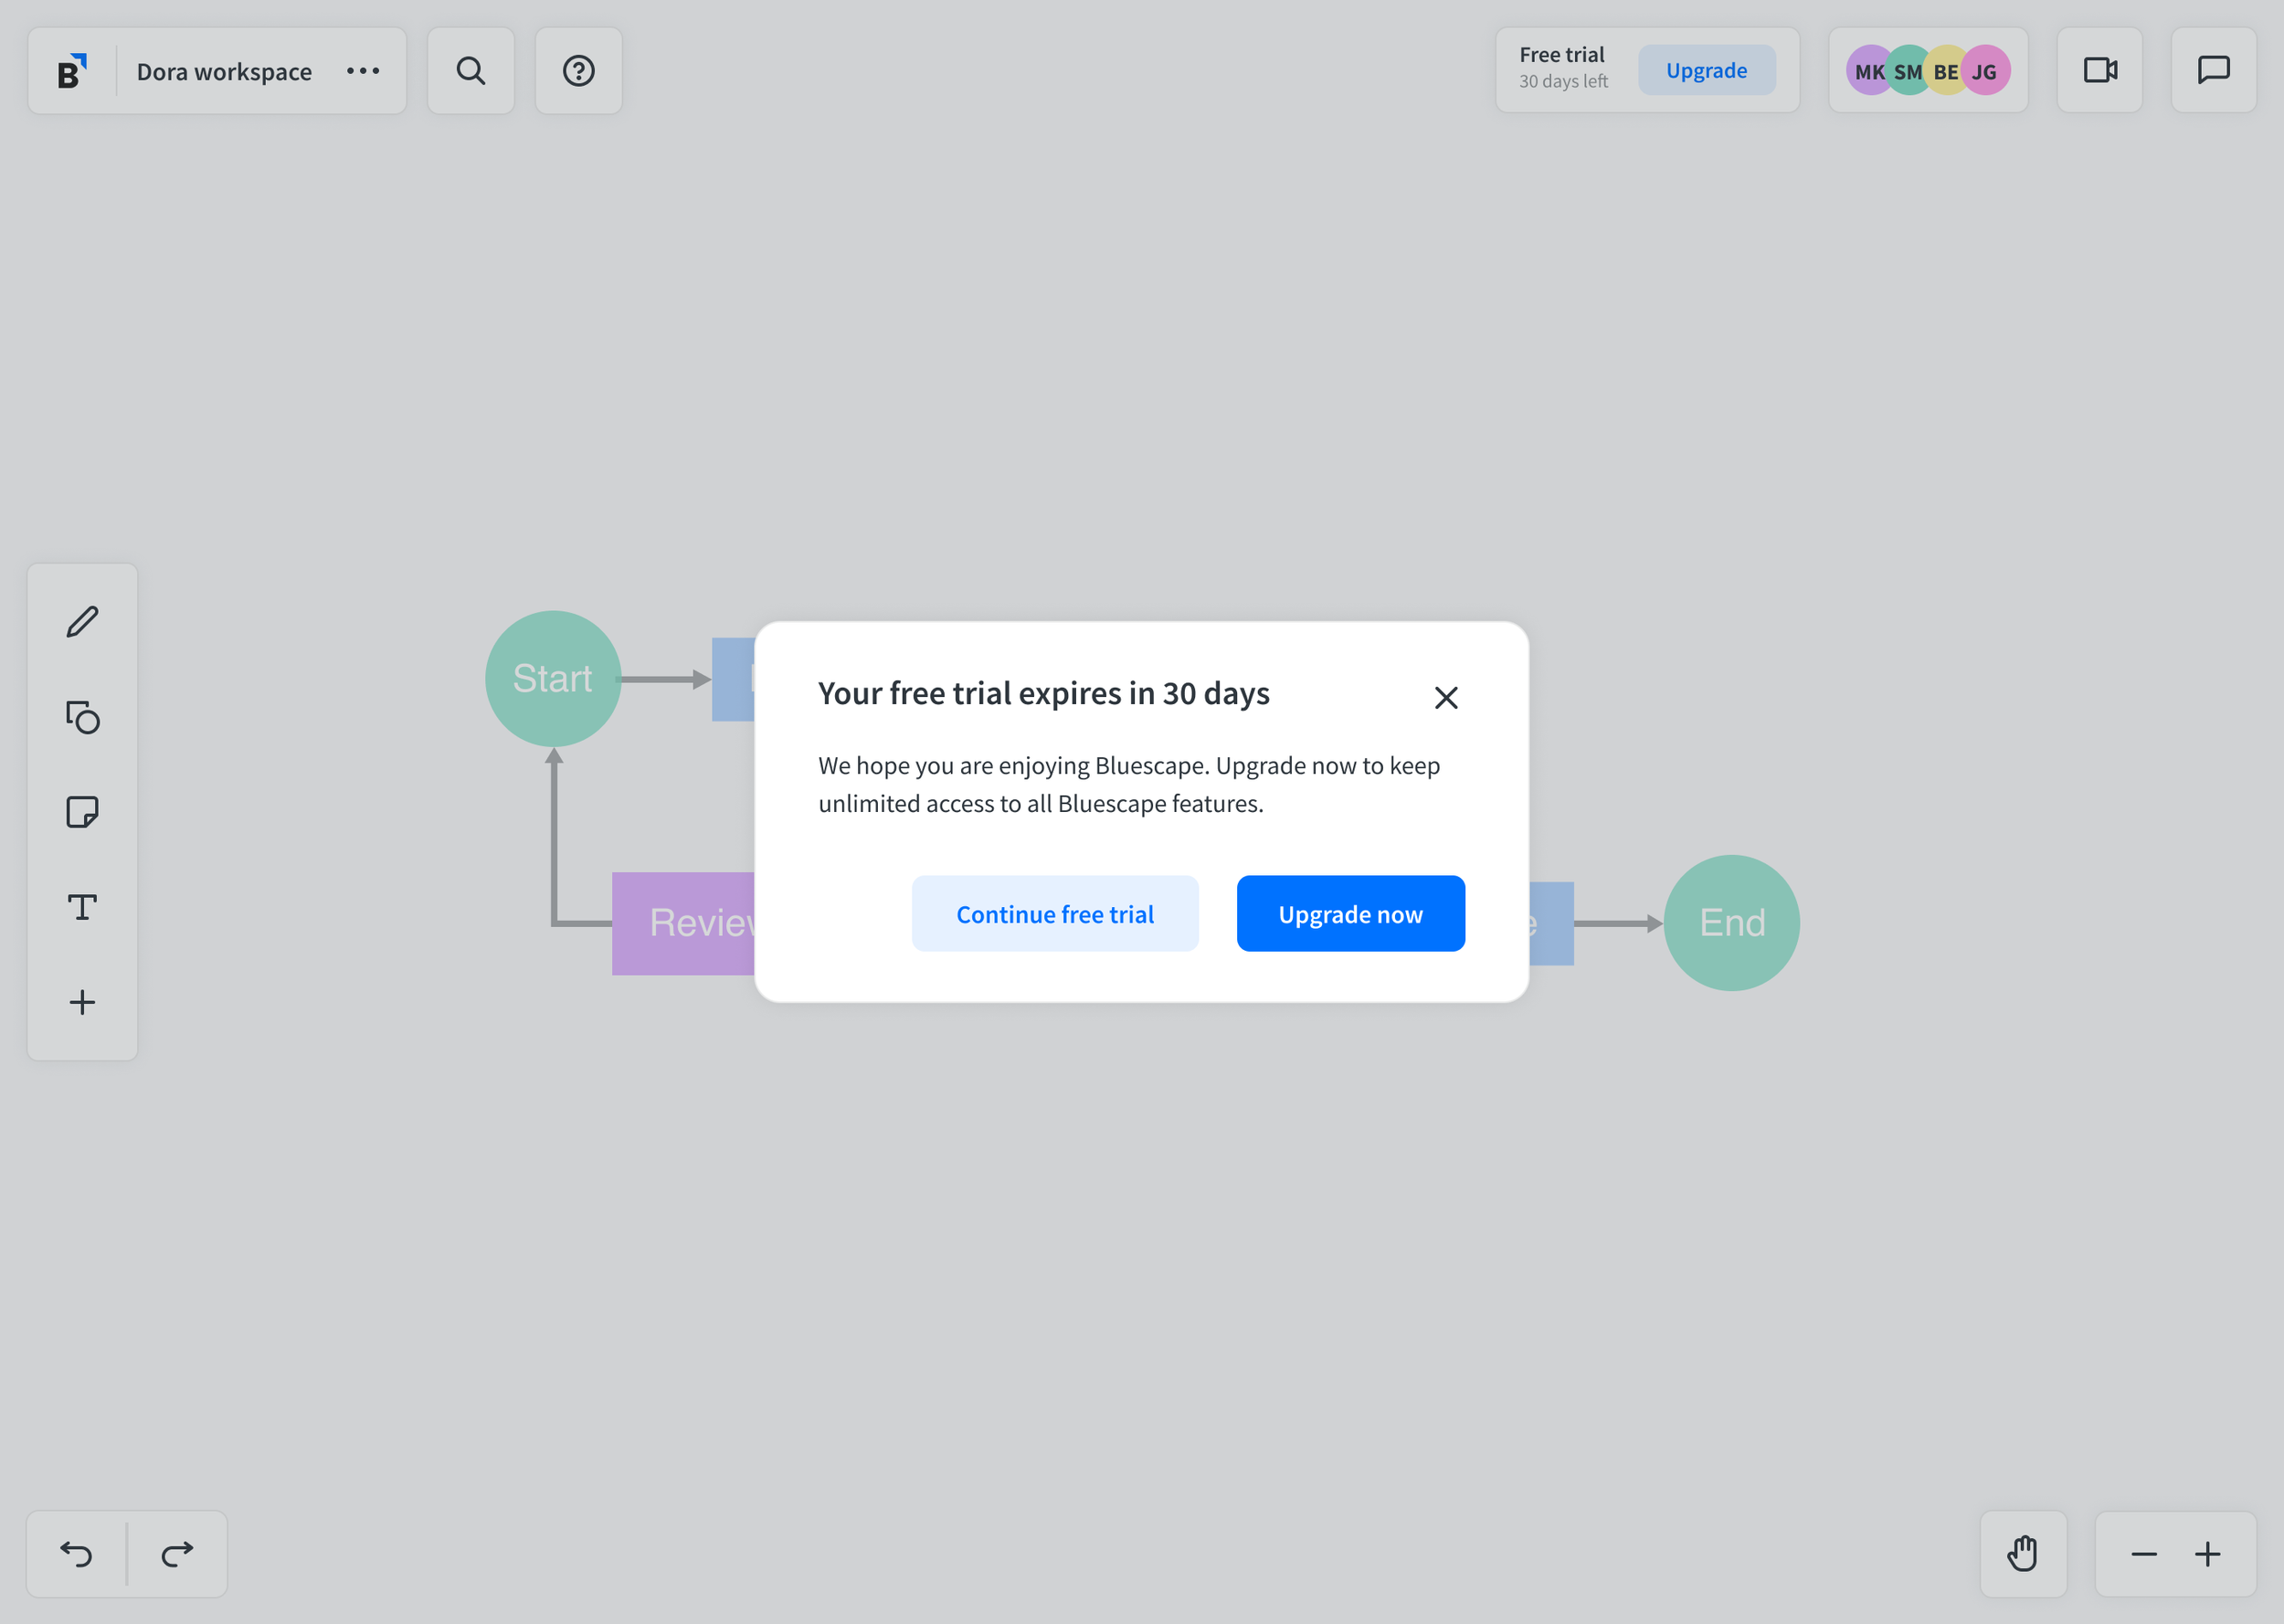This screenshot has height=1624, width=2284.
Task: Zoom out with the minus button
Action: (x=2144, y=1554)
